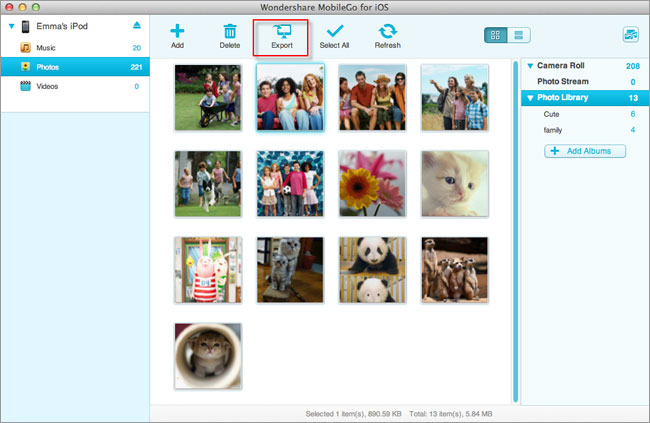Open the family album
Viewport: 650px width, 423px height.
[585, 130]
